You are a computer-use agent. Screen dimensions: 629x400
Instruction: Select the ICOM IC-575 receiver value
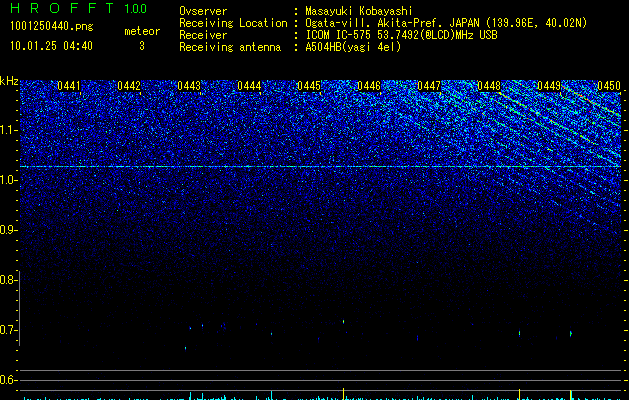point(401,35)
